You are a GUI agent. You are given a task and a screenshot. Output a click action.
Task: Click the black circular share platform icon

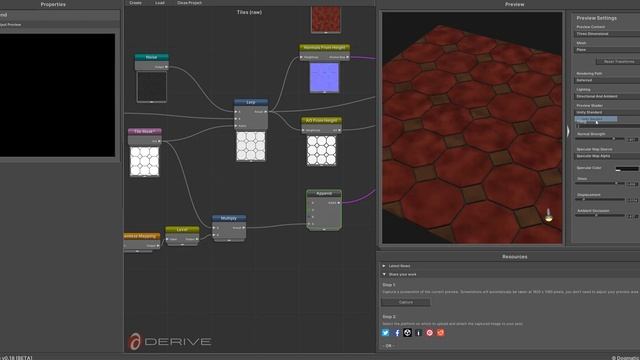pyautogui.click(x=407, y=333)
